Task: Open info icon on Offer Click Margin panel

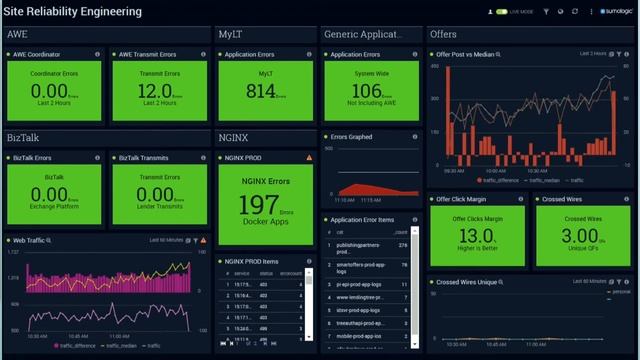Action: point(520,199)
